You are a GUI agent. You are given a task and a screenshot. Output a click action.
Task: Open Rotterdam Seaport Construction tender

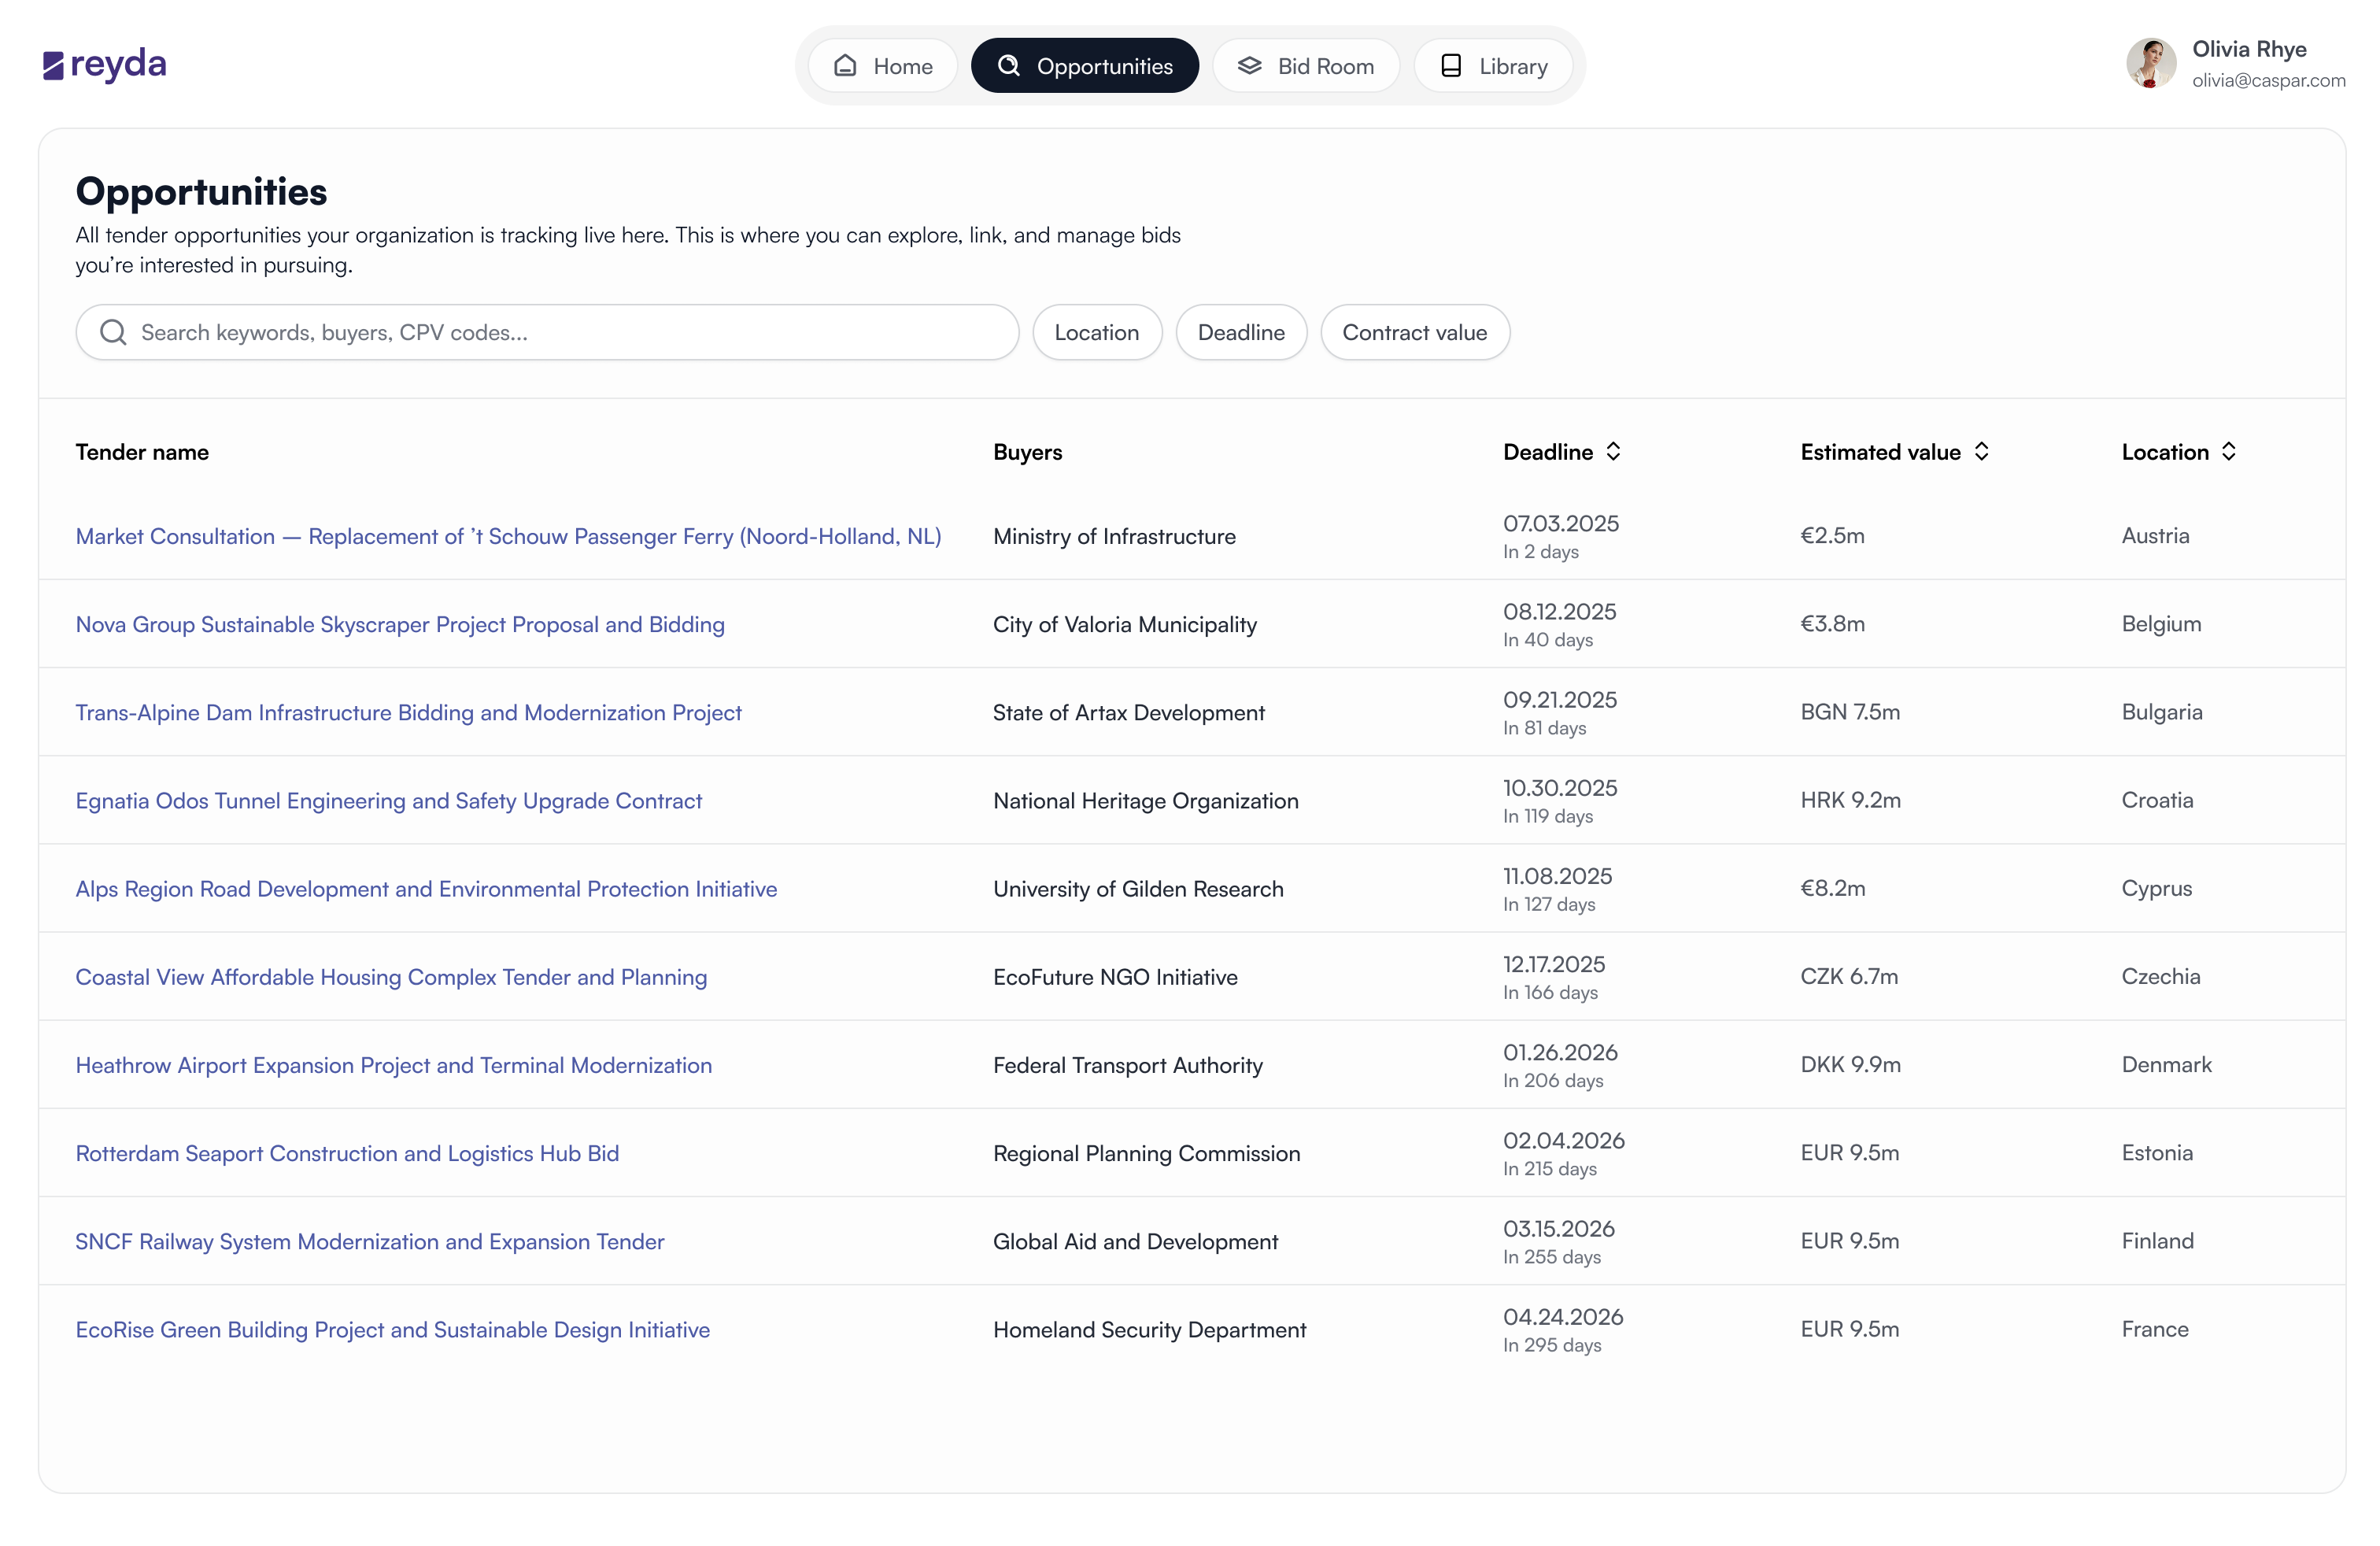[347, 1153]
